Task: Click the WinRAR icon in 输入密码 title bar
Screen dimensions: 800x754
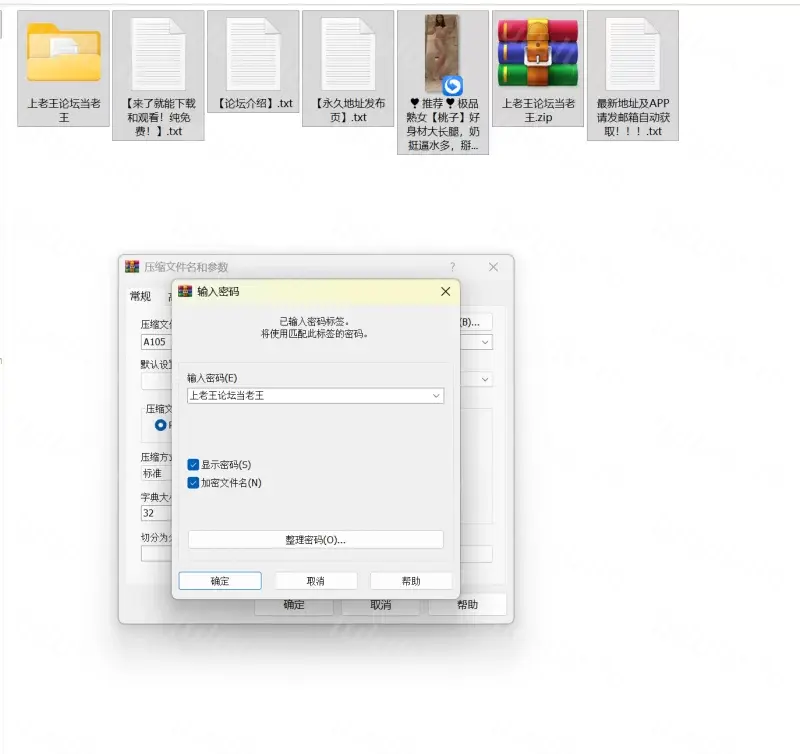Action: (x=184, y=292)
